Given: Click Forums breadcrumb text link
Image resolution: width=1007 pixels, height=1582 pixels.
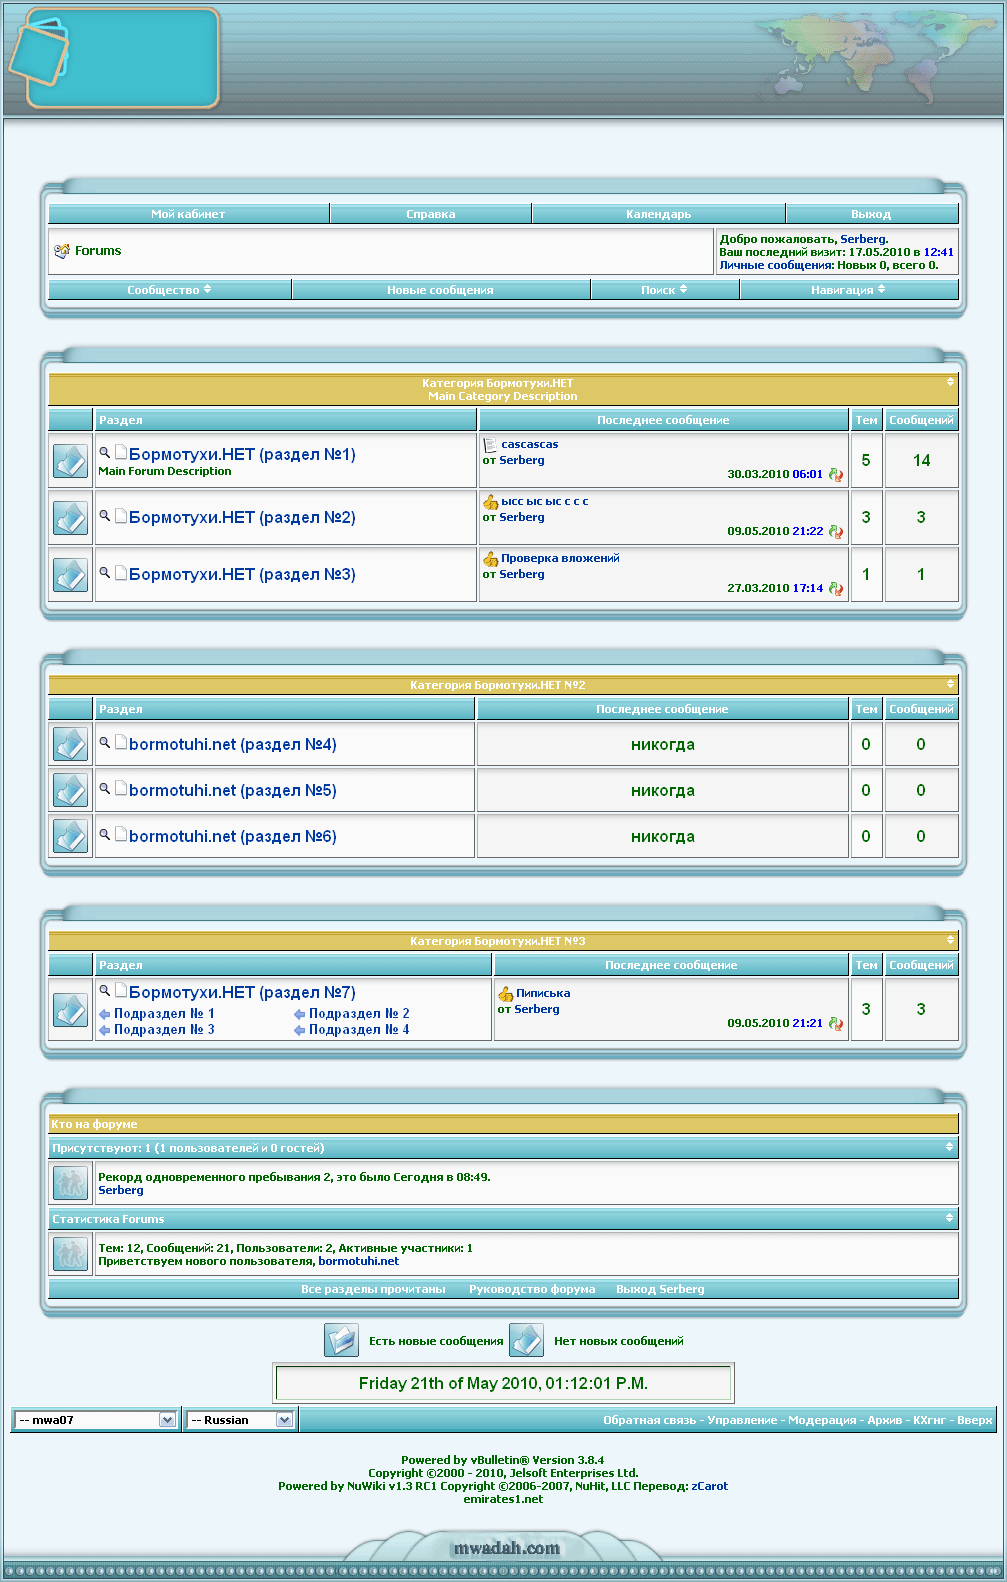Looking at the screenshot, I should tap(98, 251).
